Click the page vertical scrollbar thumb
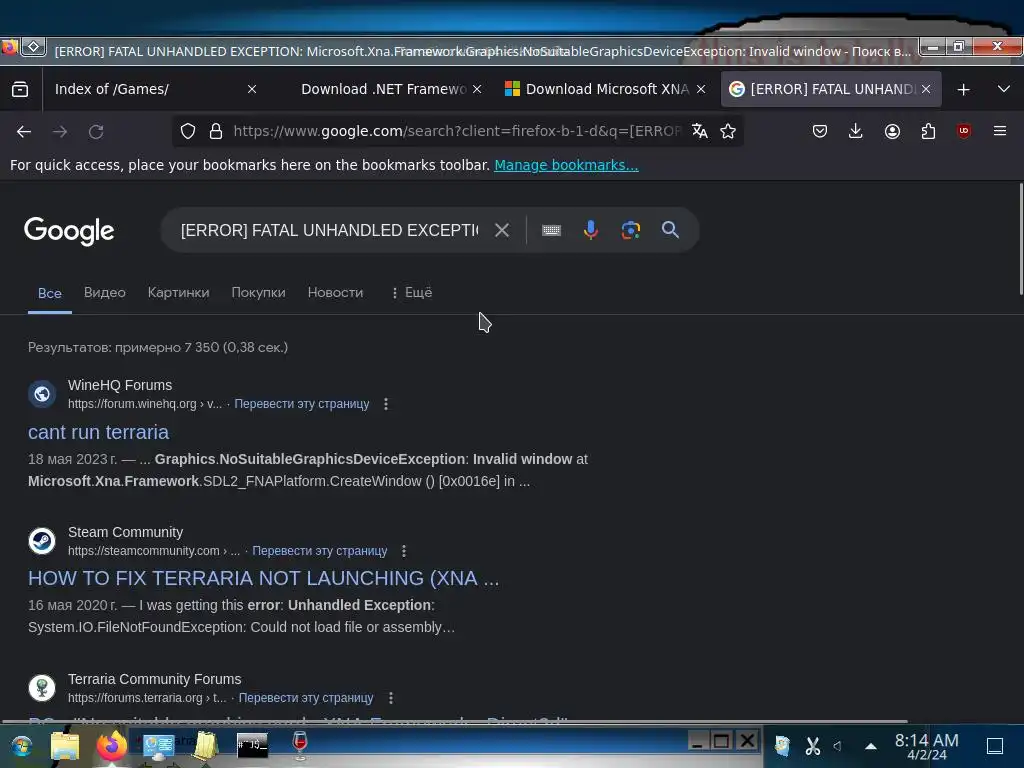1024x768 pixels. point(1021,239)
